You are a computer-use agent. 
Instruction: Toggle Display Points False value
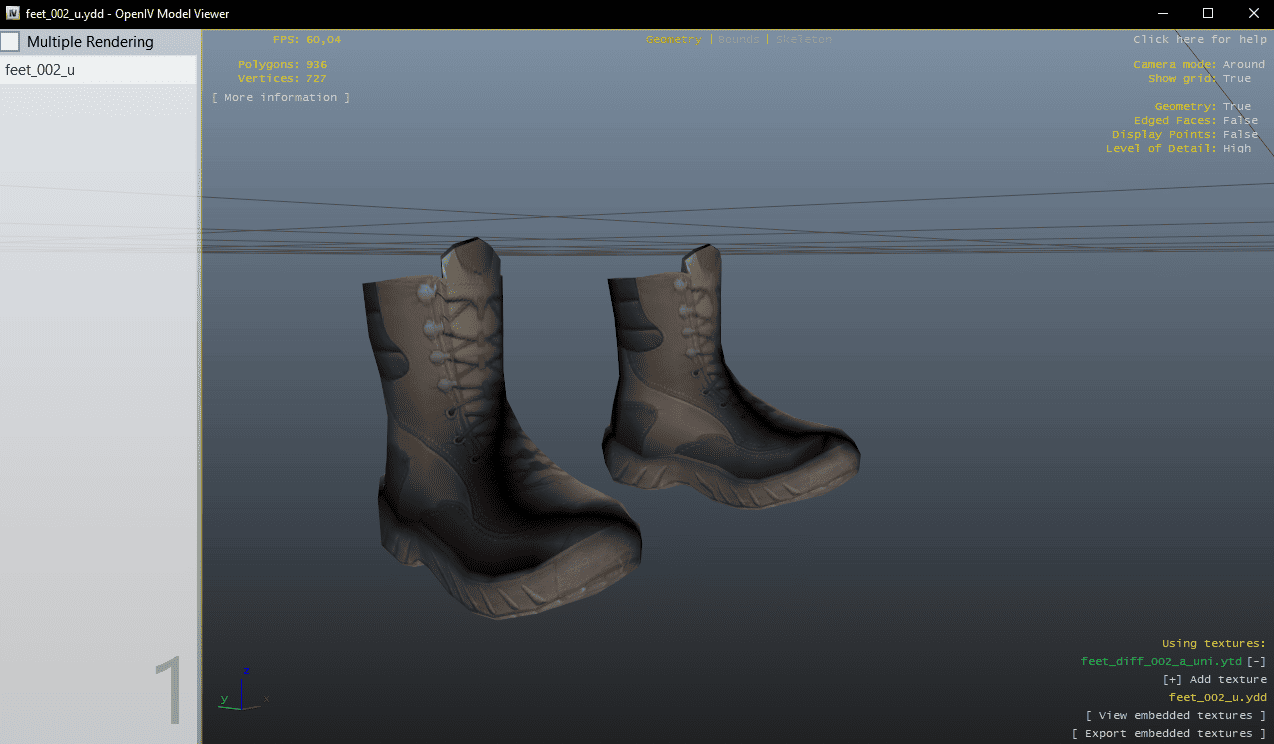1240,134
